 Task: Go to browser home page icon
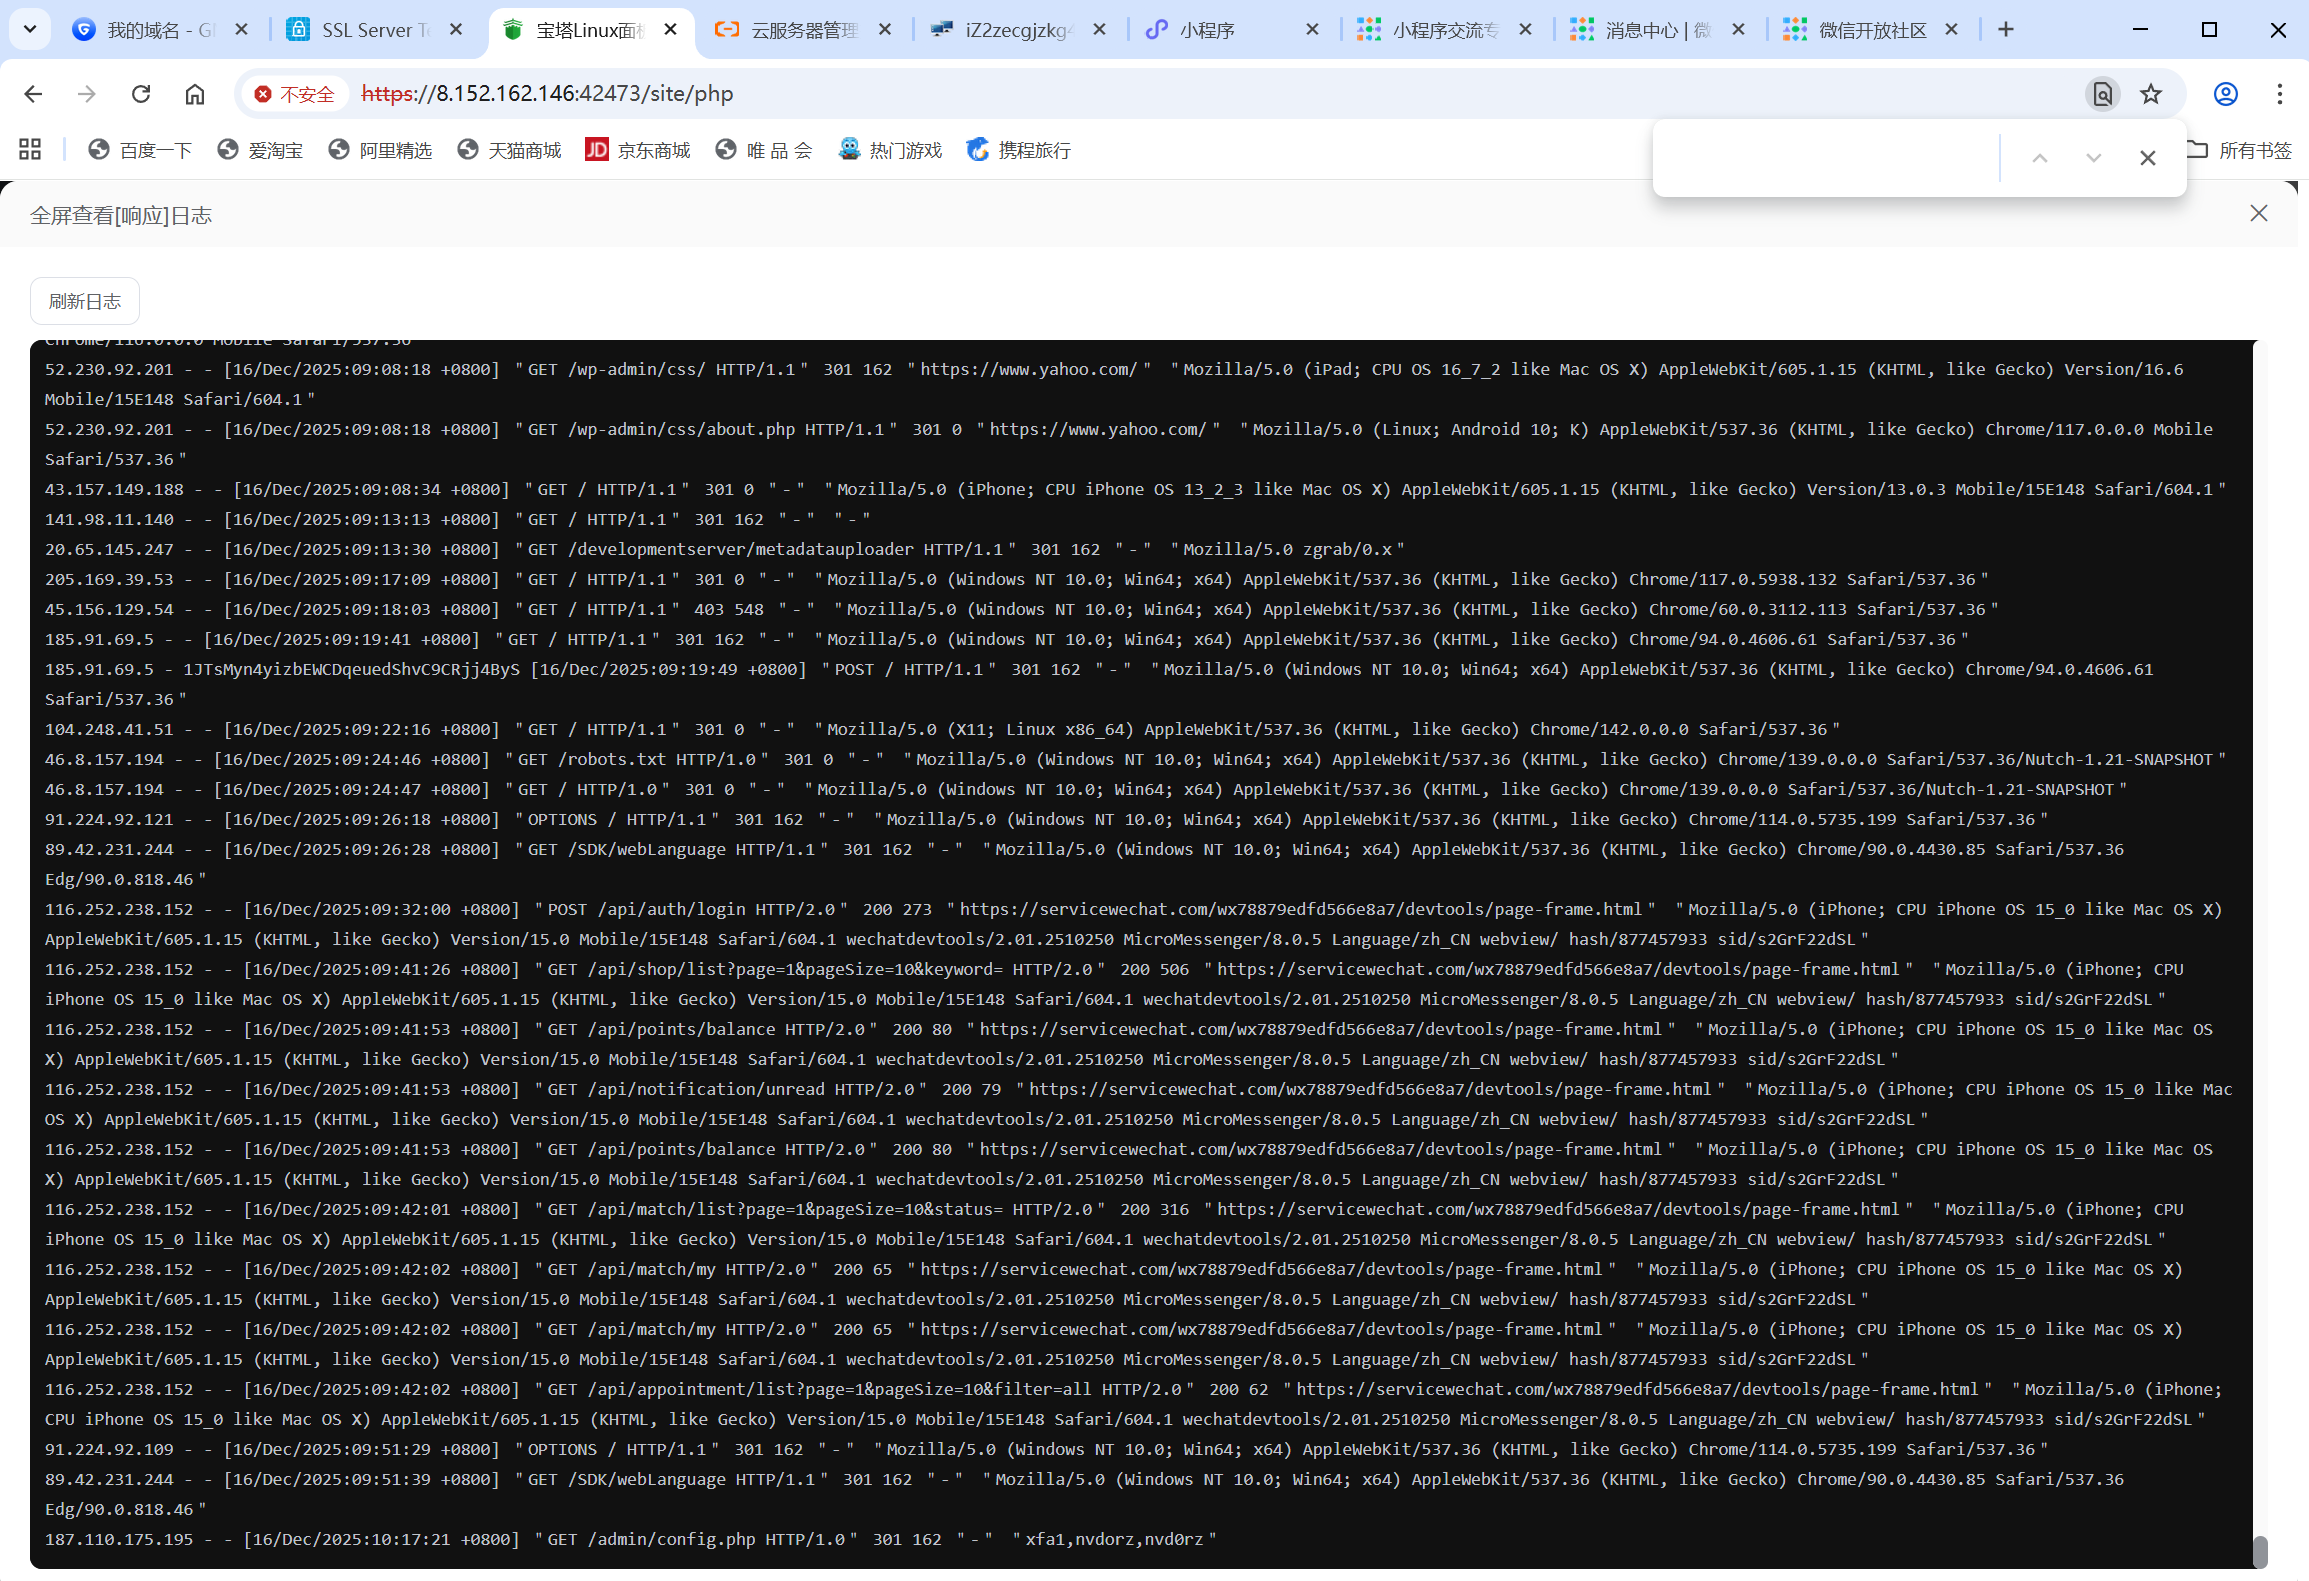click(195, 94)
